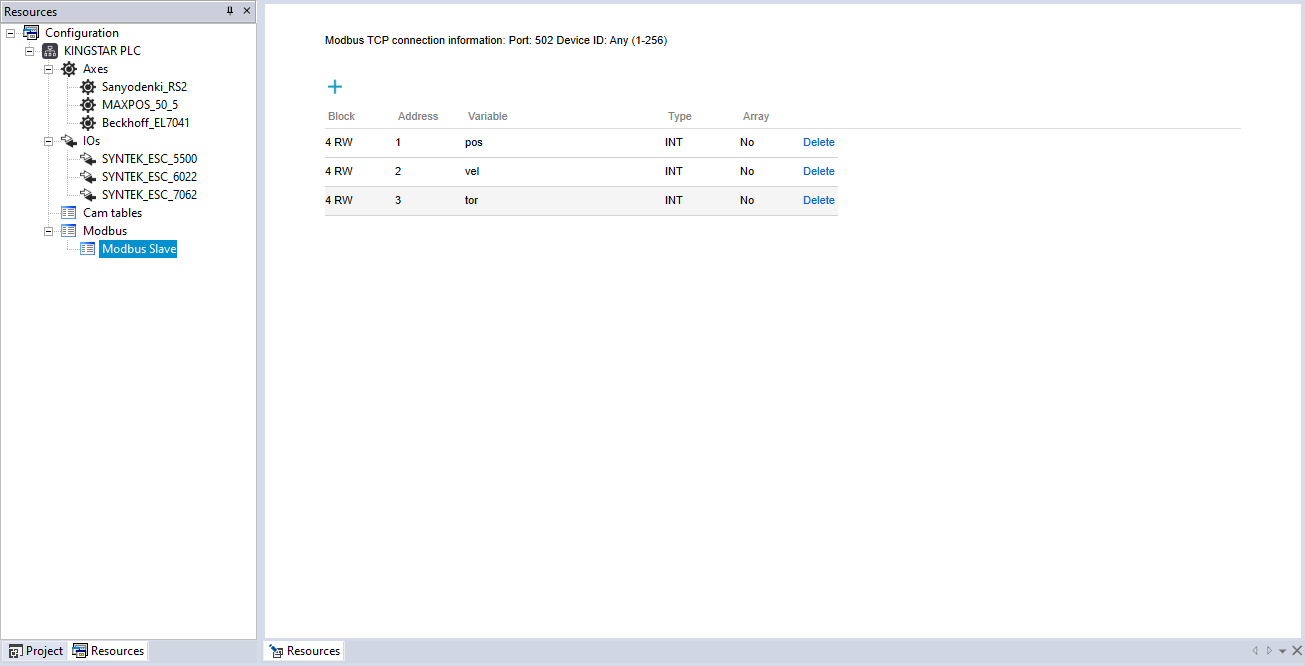Click the IO icon beside SYNTEK_ESC_5500
Image resolution: width=1305 pixels, height=666 pixels.
point(88,159)
